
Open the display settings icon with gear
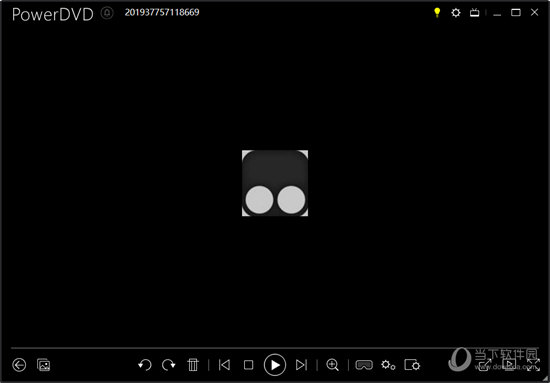tap(412, 365)
